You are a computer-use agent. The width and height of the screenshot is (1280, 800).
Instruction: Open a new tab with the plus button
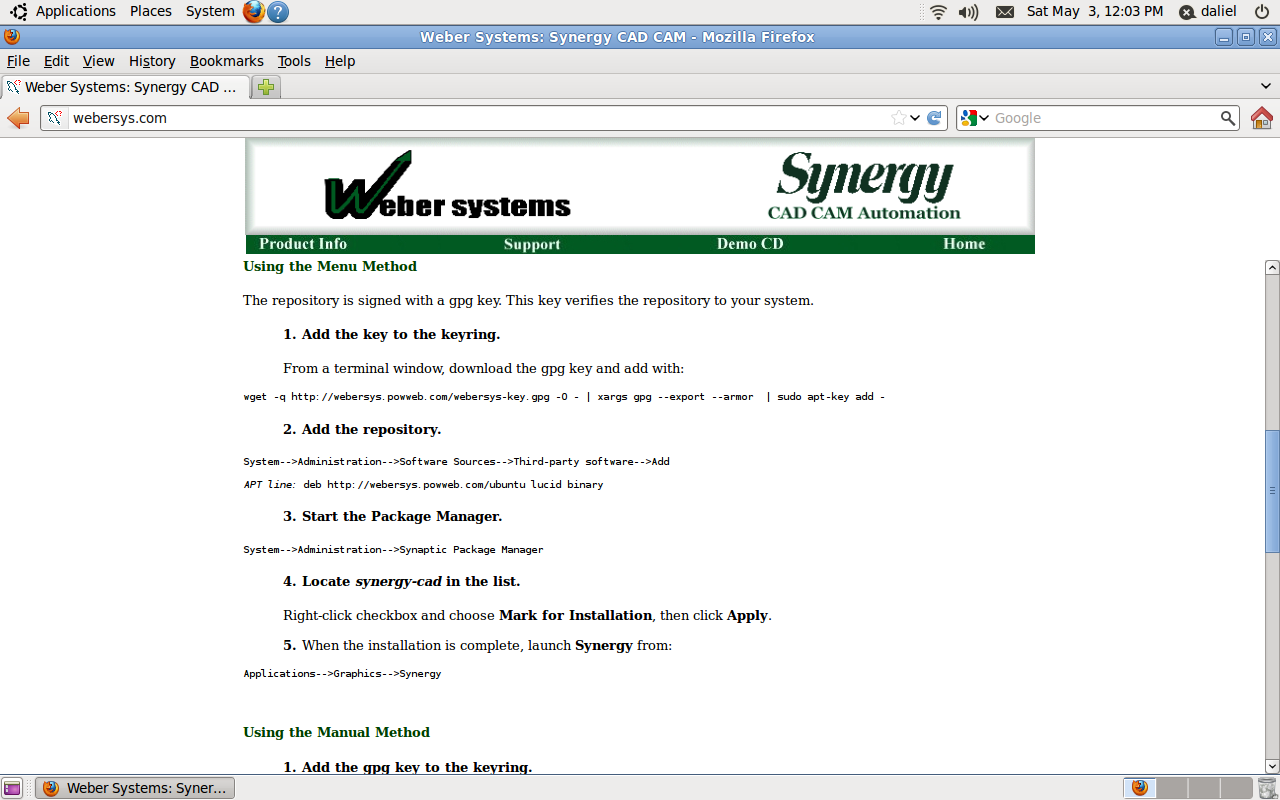pyautogui.click(x=266, y=87)
